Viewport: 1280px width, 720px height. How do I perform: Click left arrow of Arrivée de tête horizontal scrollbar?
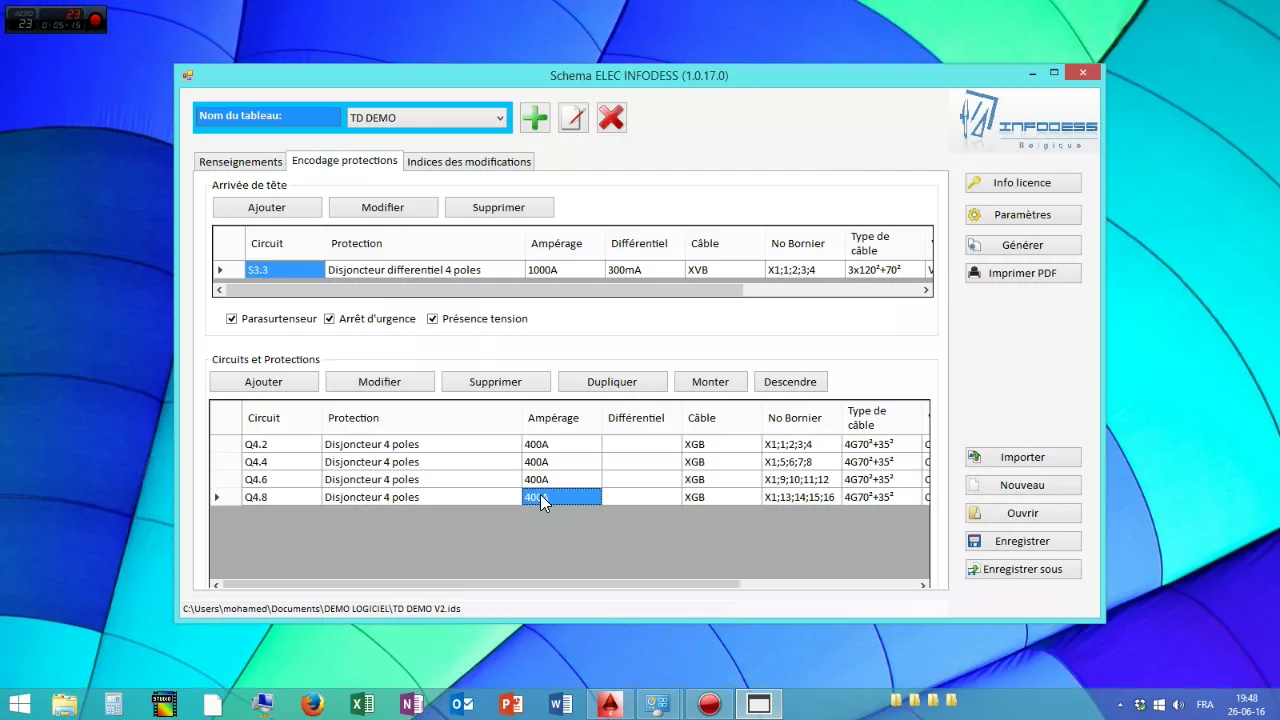point(219,290)
